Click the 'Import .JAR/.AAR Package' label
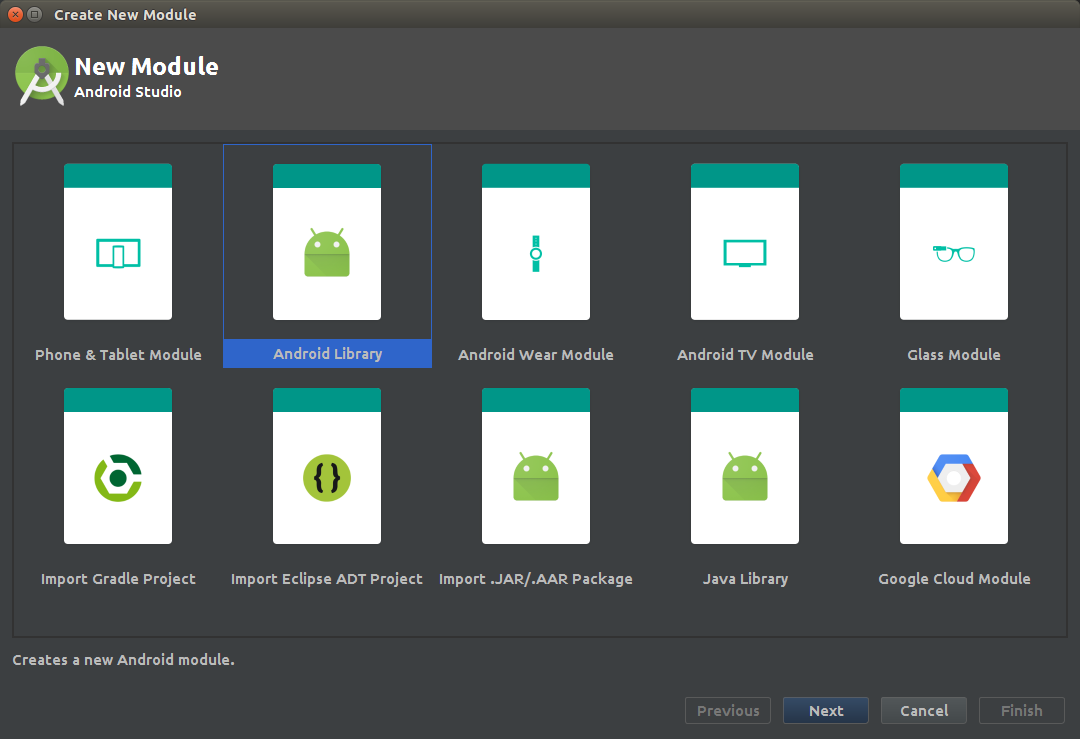The width and height of the screenshot is (1080, 739). [536, 579]
